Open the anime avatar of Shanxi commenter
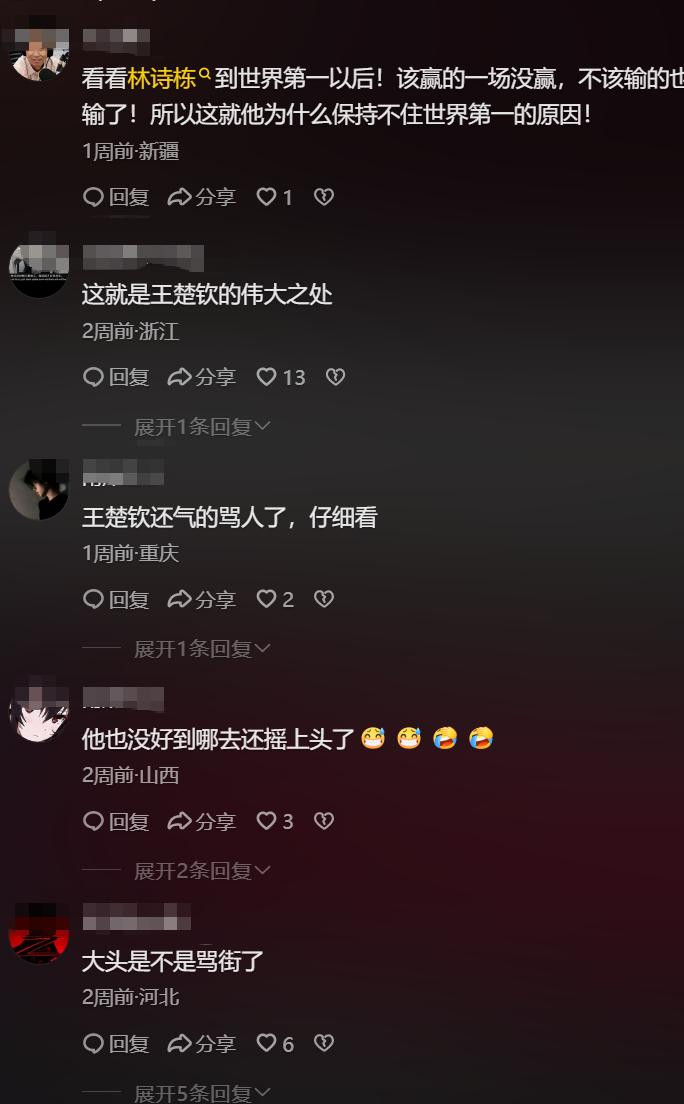684x1104 pixels. tap(39, 712)
